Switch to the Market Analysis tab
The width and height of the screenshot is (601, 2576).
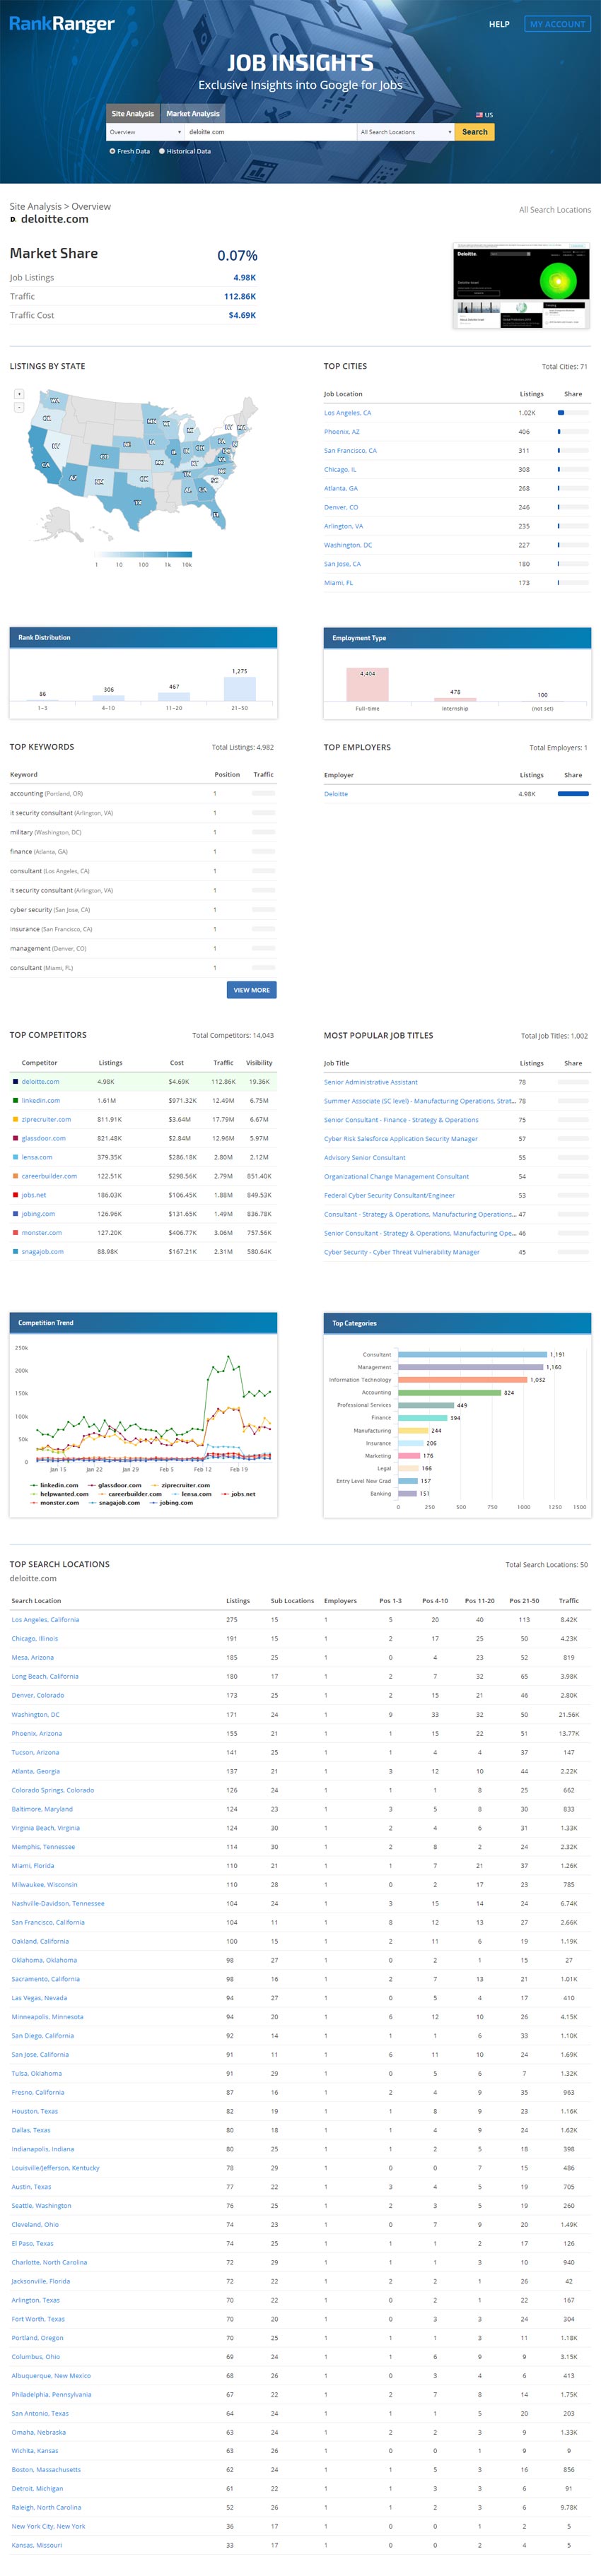click(x=193, y=113)
